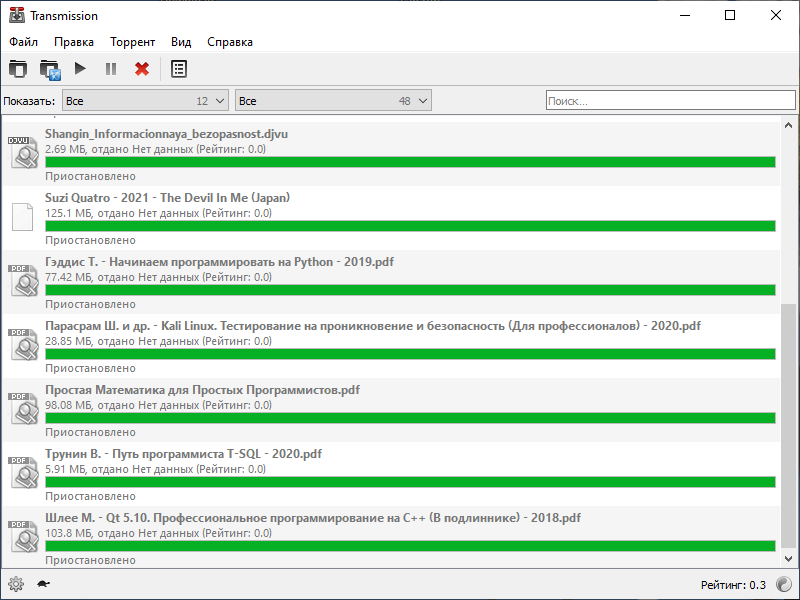Click the PDF icon for Парасрам Ш. torrent
Screen dimensions: 800x600
(x=23, y=344)
